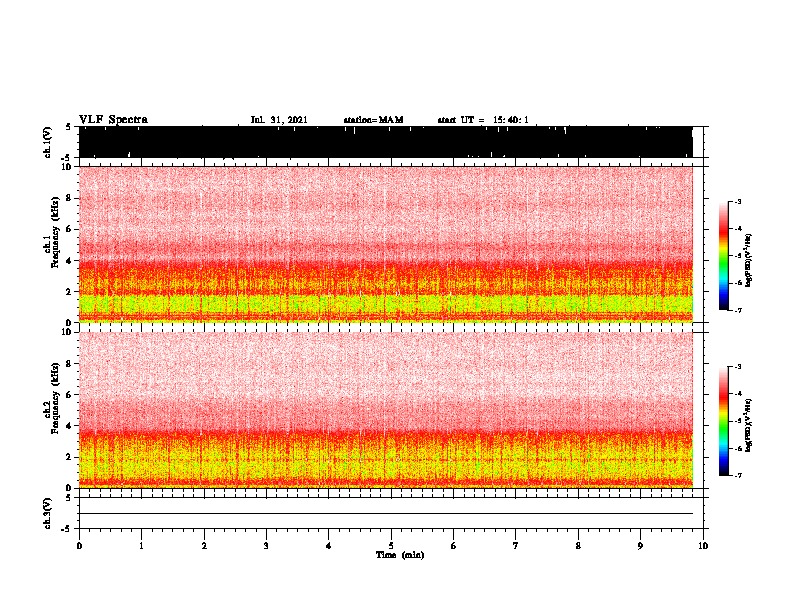Click the ch.1 spectrogram panel
792x612 pixels.
[x=386, y=244]
